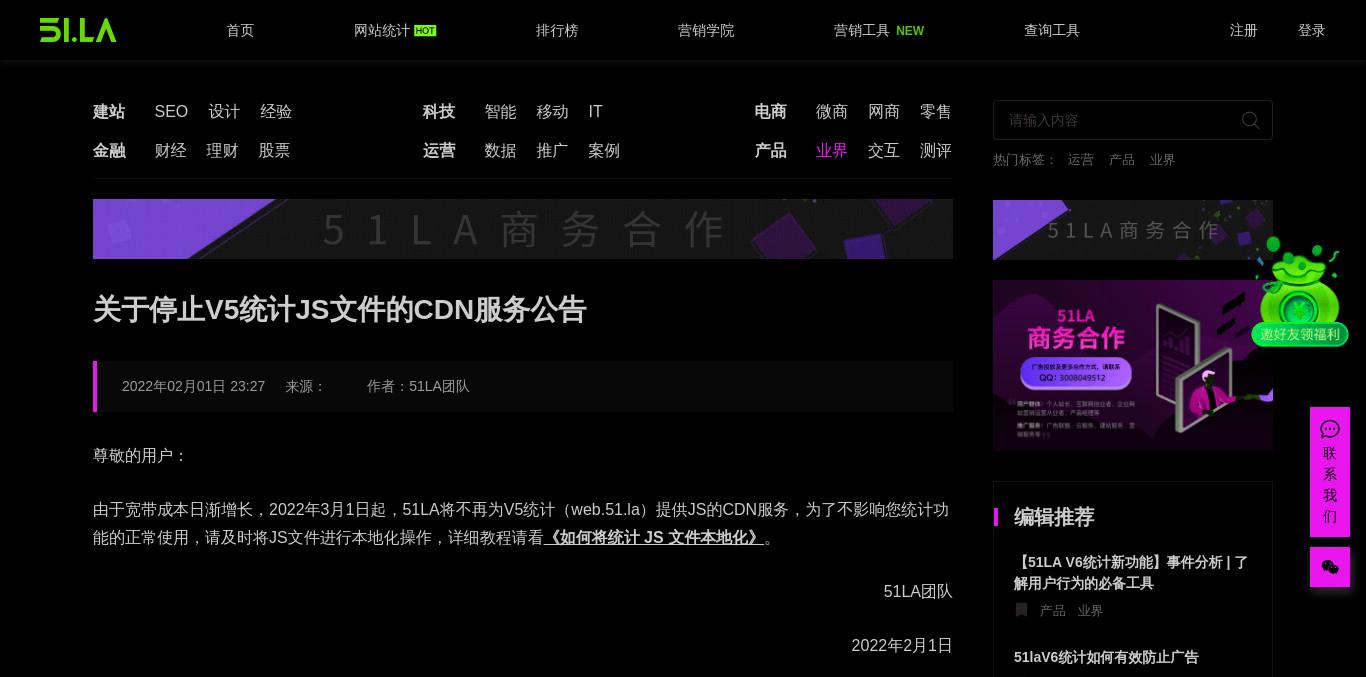Select the 设计 subcategory
Image resolution: width=1366 pixels, height=677 pixels.
(224, 112)
